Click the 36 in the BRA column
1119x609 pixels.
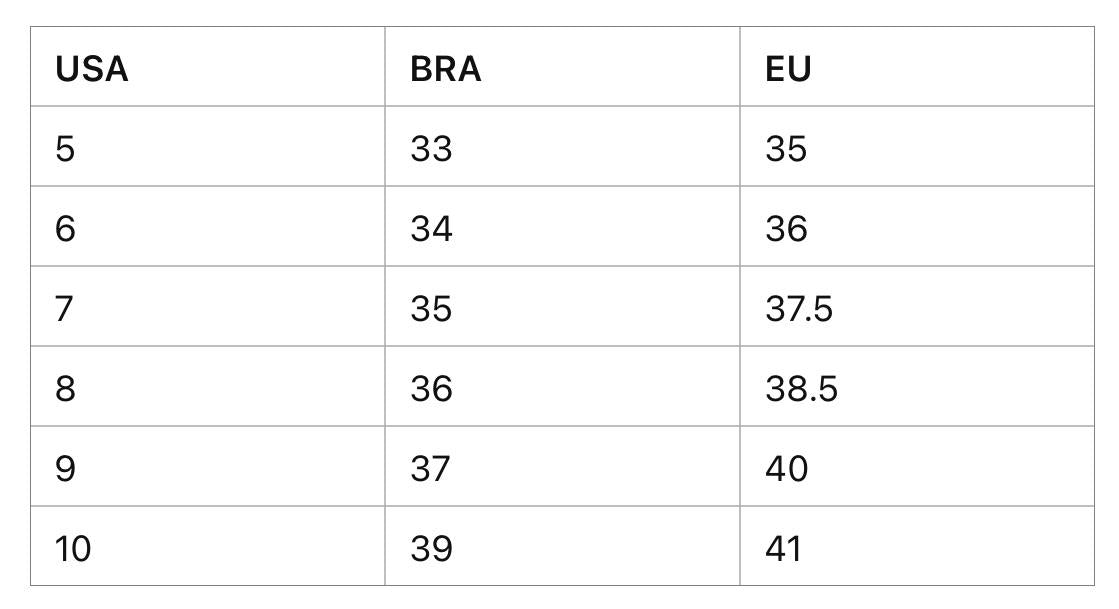[x=431, y=388]
